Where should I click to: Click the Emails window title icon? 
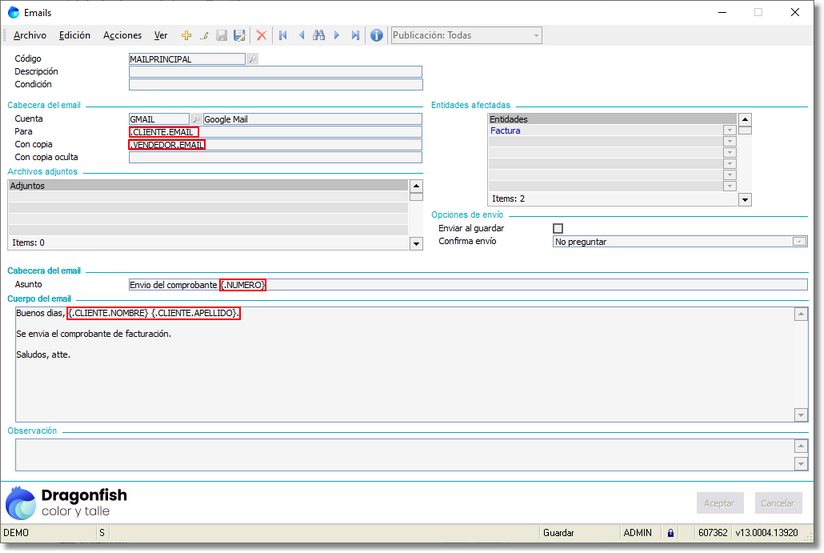click(13, 12)
